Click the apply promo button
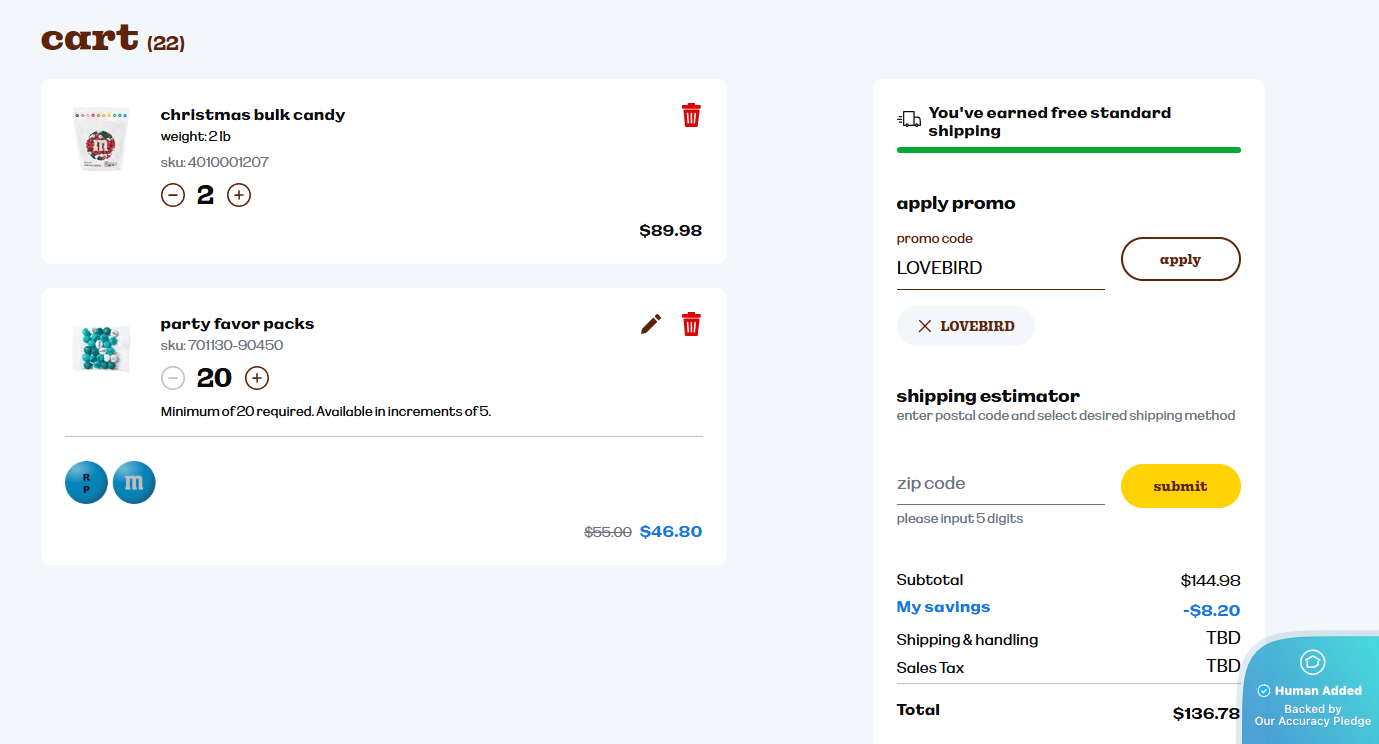1379x744 pixels. pos(1180,259)
